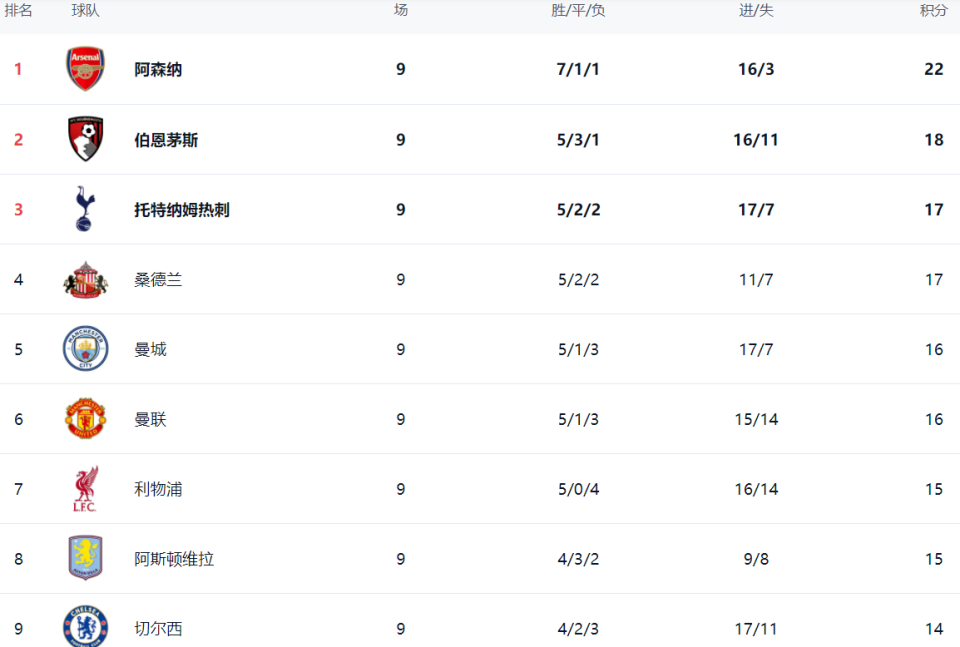Click the 胜/平/负 column header

coord(578,11)
